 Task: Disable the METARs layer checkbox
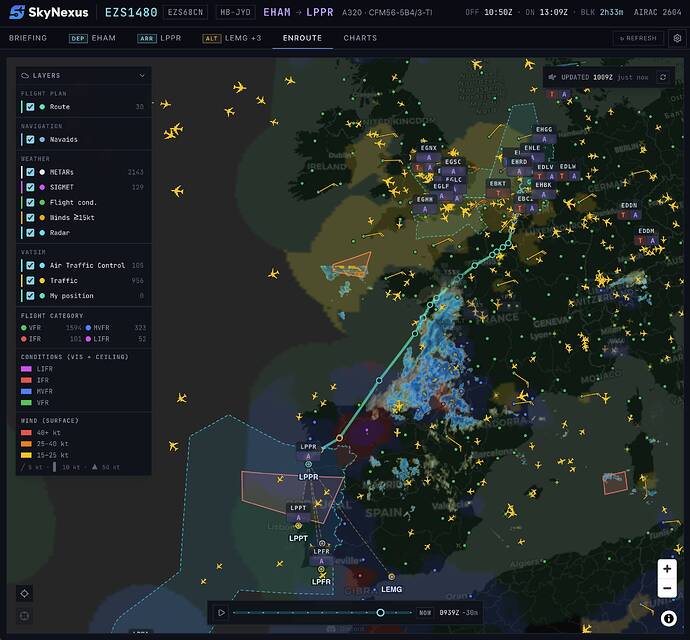coord(30,172)
